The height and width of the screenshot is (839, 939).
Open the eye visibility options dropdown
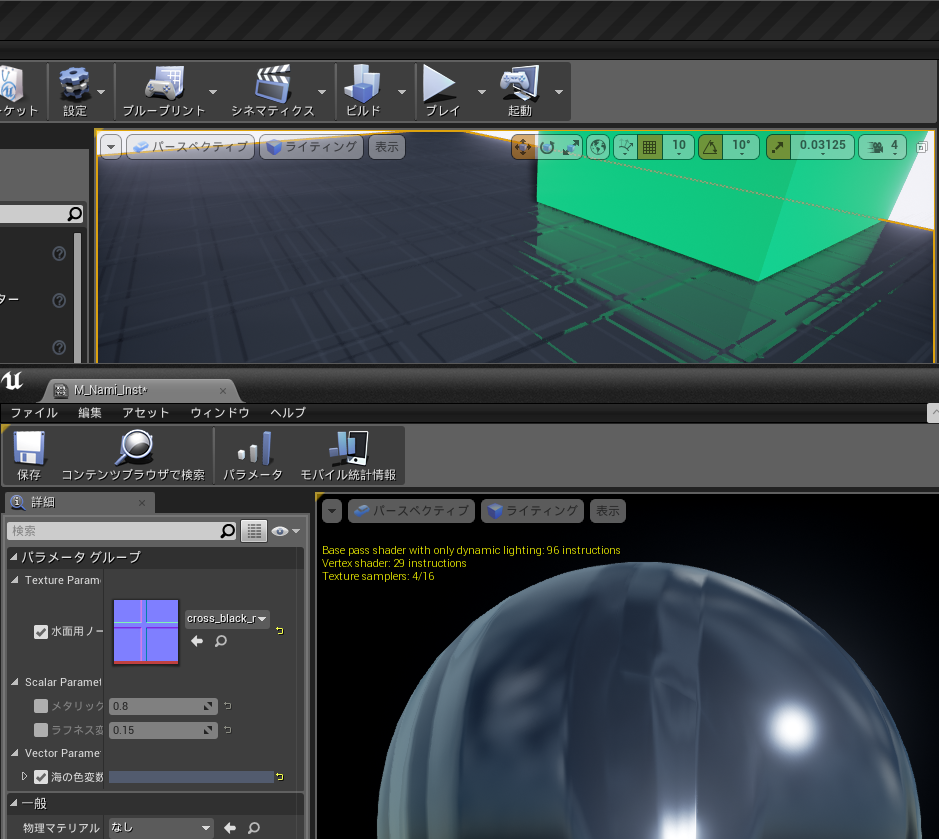coord(286,531)
